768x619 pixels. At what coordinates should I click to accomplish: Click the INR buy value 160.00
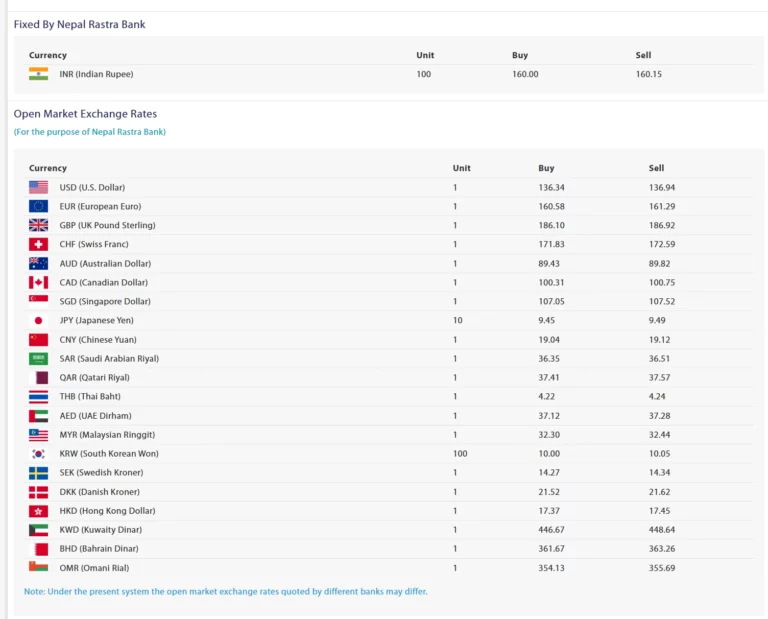click(x=525, y=74)
